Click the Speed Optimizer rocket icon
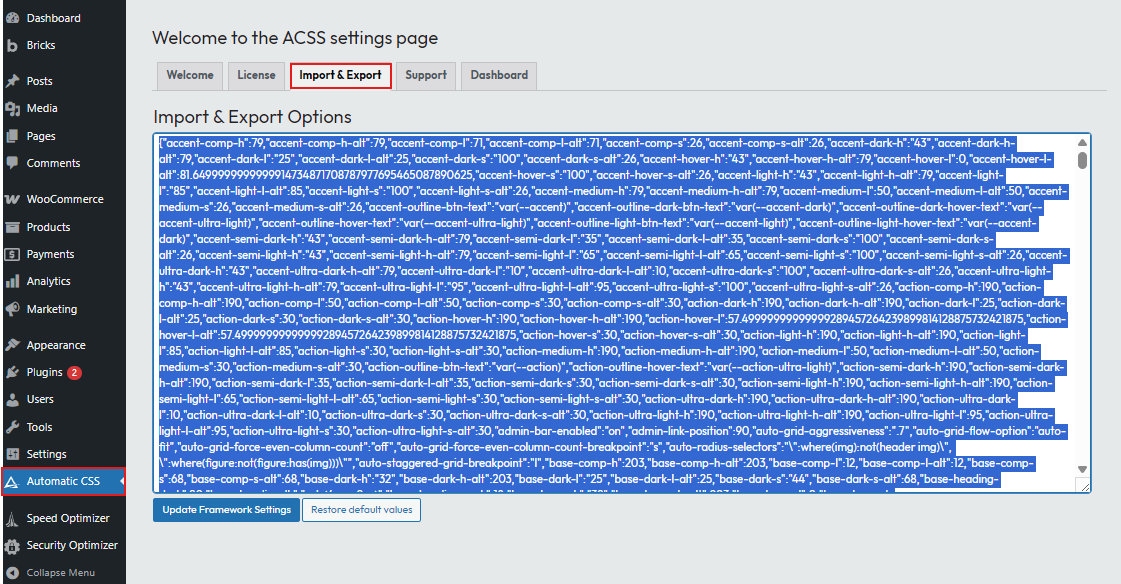 (x=12, y=518)
